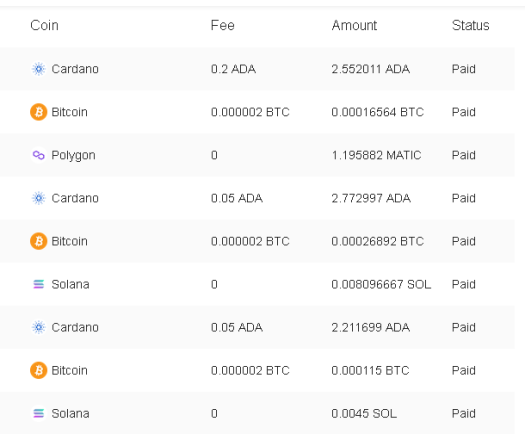The image size is (525, 434).
Task: Click the Cardano icon in the first row
Action: pos(39,69)
